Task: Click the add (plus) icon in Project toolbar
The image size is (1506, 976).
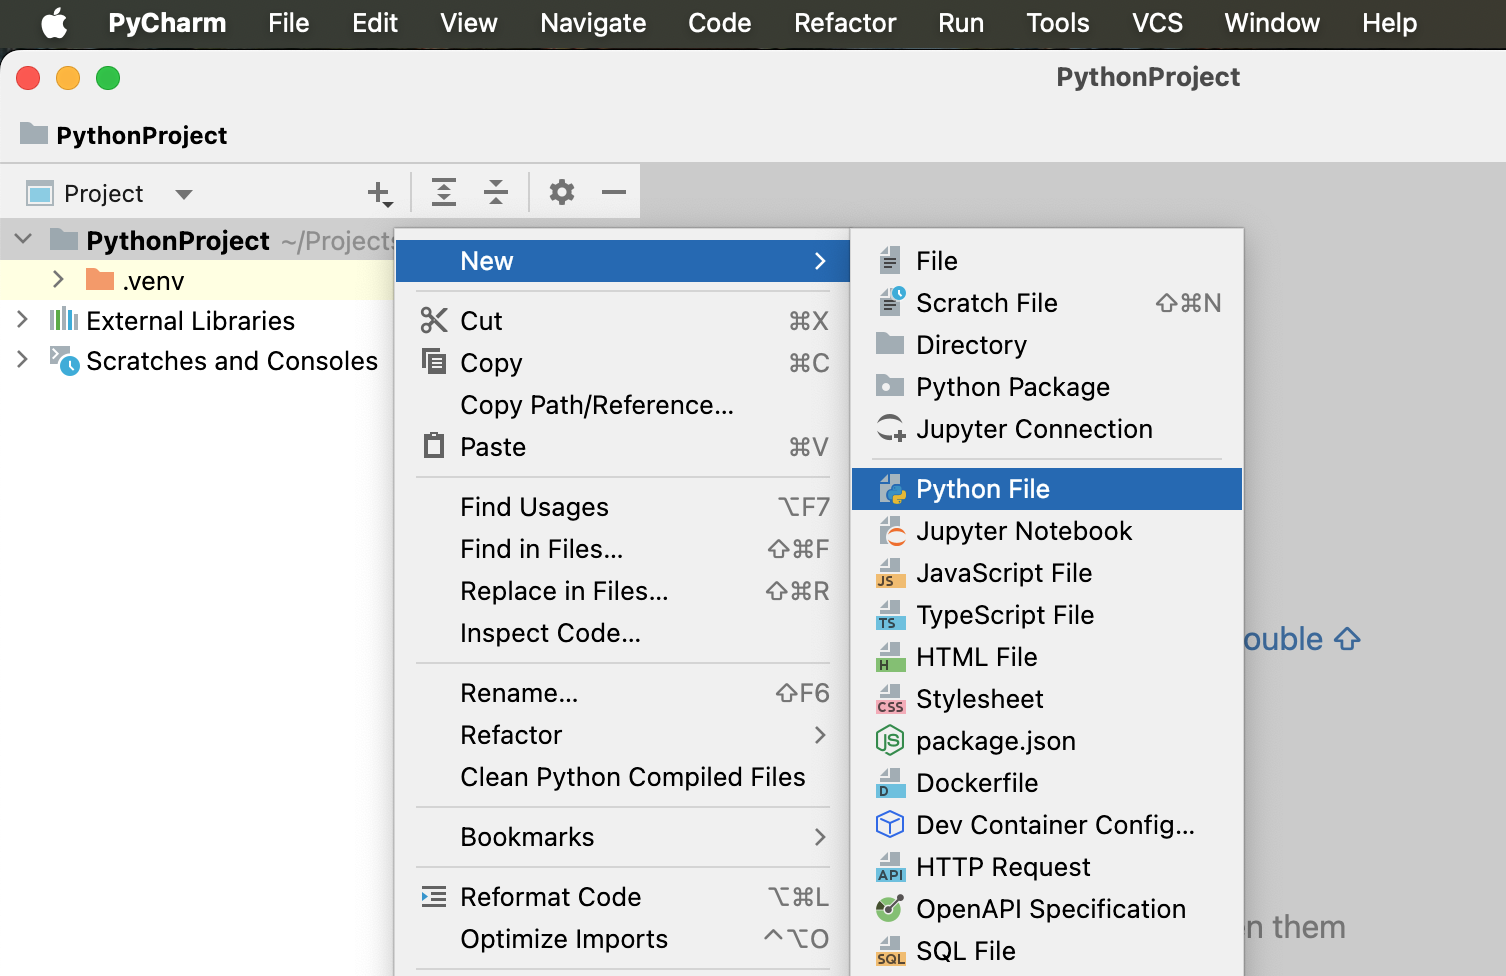Action: click(x=380, y=193)
